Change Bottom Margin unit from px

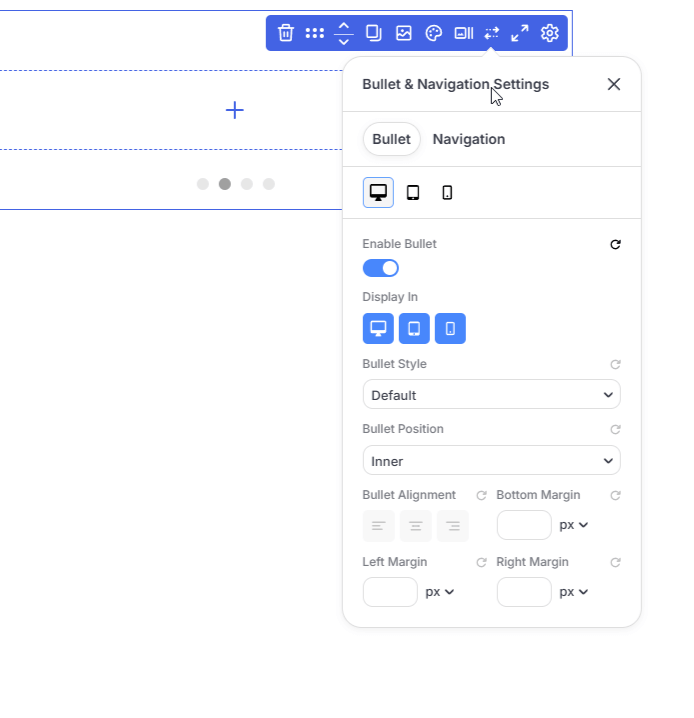pyautogui.click(x=573, y=525)
